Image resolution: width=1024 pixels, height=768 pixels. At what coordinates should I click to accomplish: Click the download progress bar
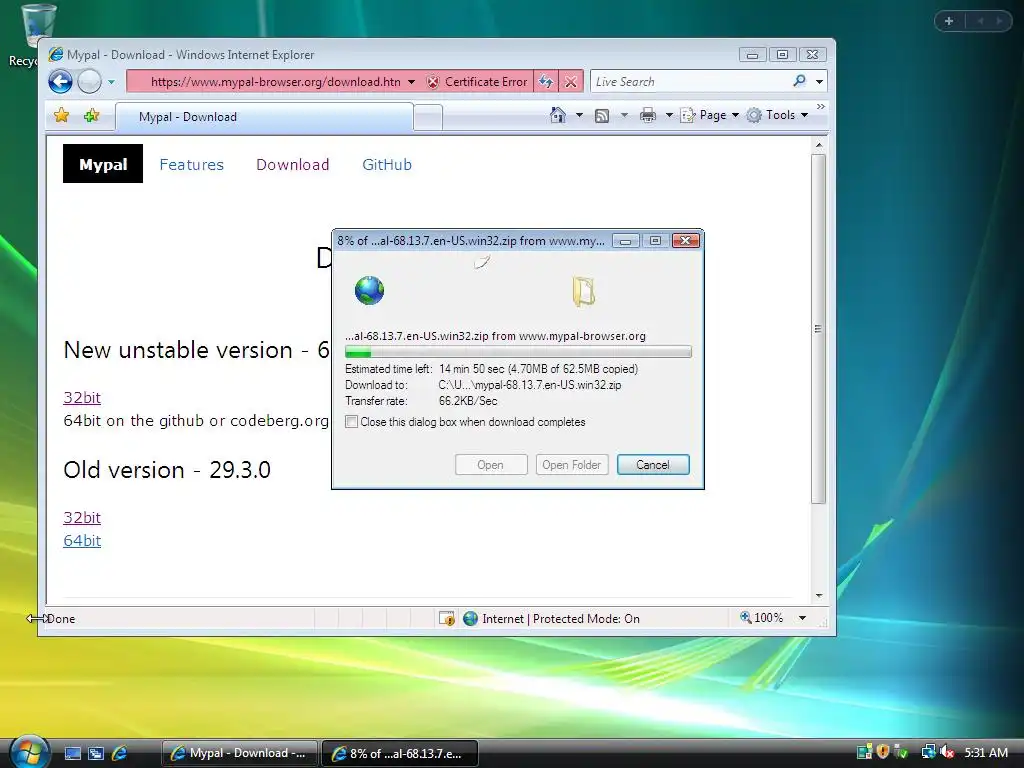coord(518,352)
